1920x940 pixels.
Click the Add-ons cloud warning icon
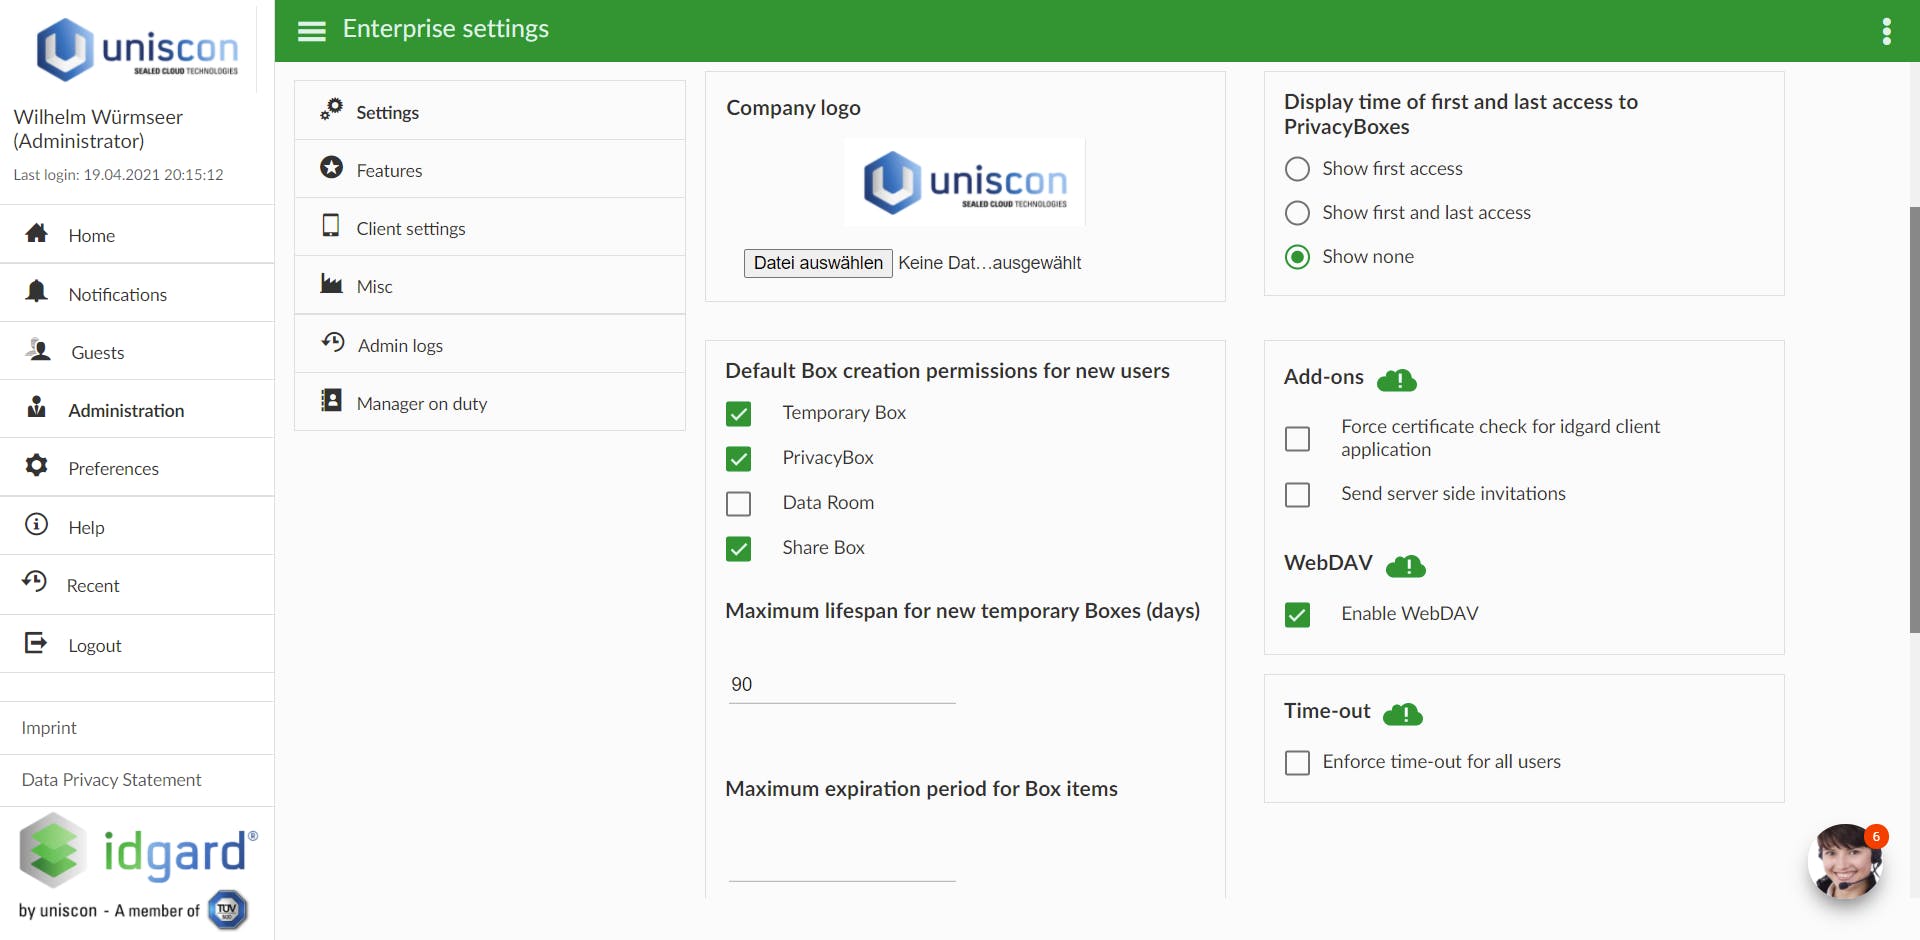pos(1397,380)
